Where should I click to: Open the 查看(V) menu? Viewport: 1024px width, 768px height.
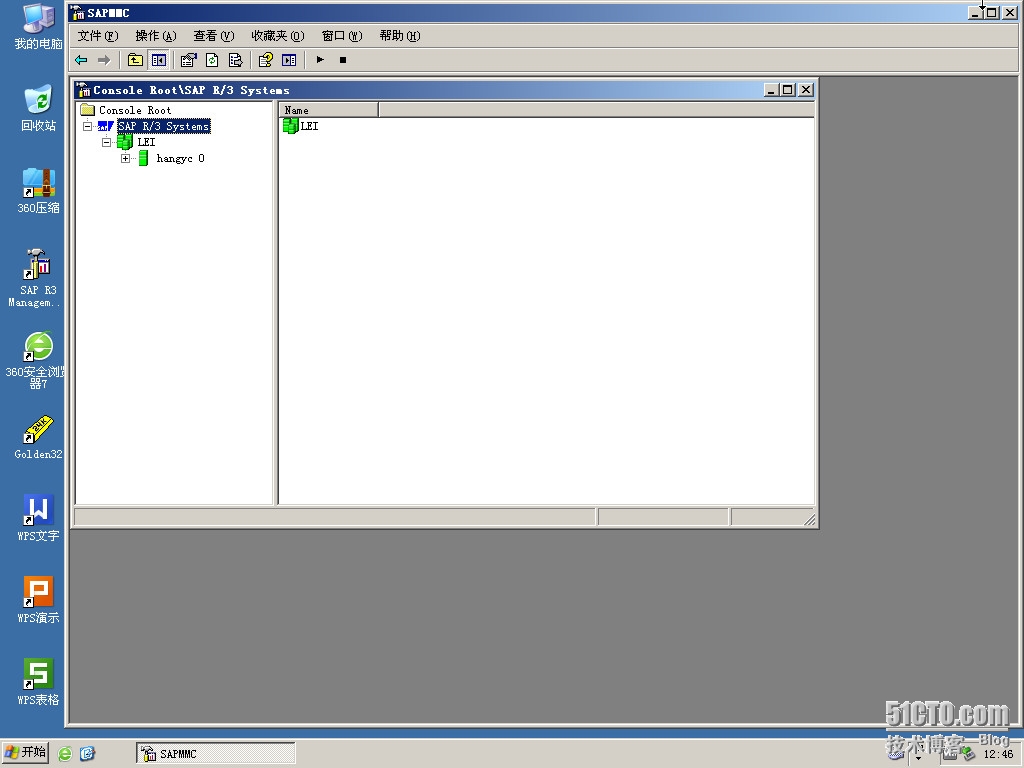214,36
